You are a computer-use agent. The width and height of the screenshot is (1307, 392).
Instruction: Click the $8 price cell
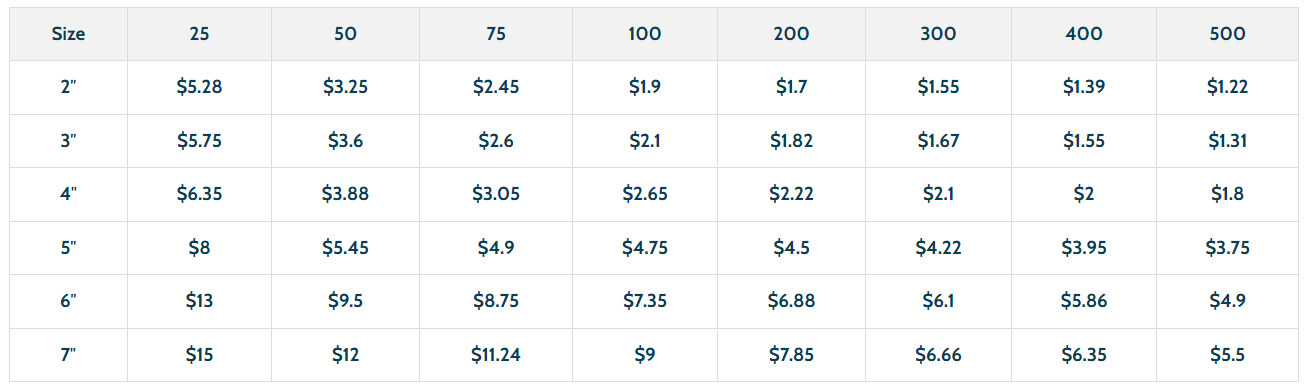tap(199, 248)
